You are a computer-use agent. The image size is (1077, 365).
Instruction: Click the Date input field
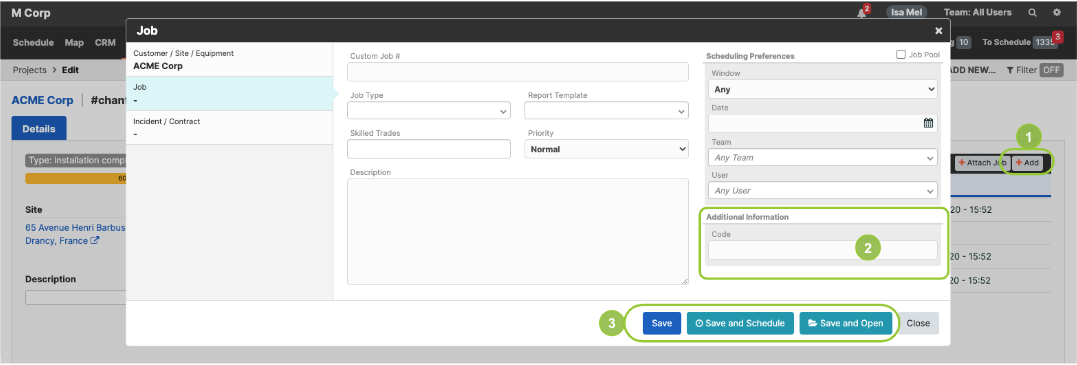click(823, 123)
